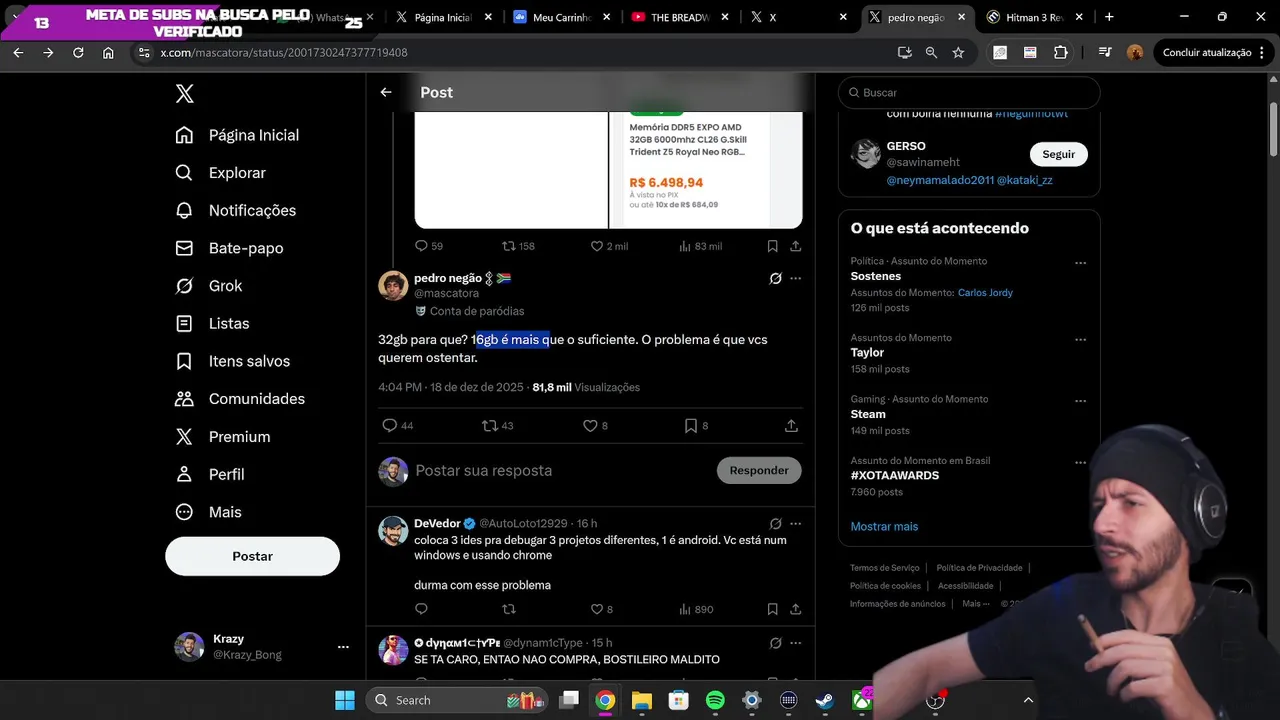The image size is (1280, 720).
Task: Expand the Mais sidebar menu
Action: [209, 512]
